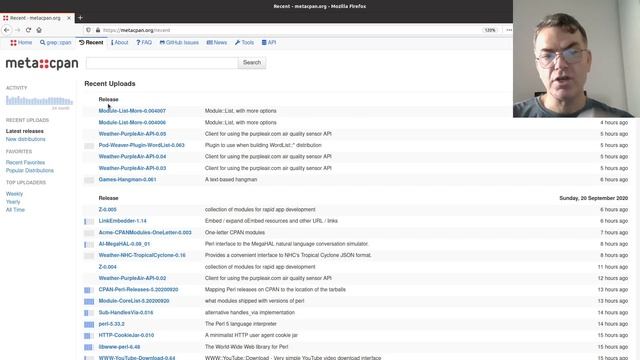
Task: Click the 120% zoom indicator
Action: [x=490, y=30]
